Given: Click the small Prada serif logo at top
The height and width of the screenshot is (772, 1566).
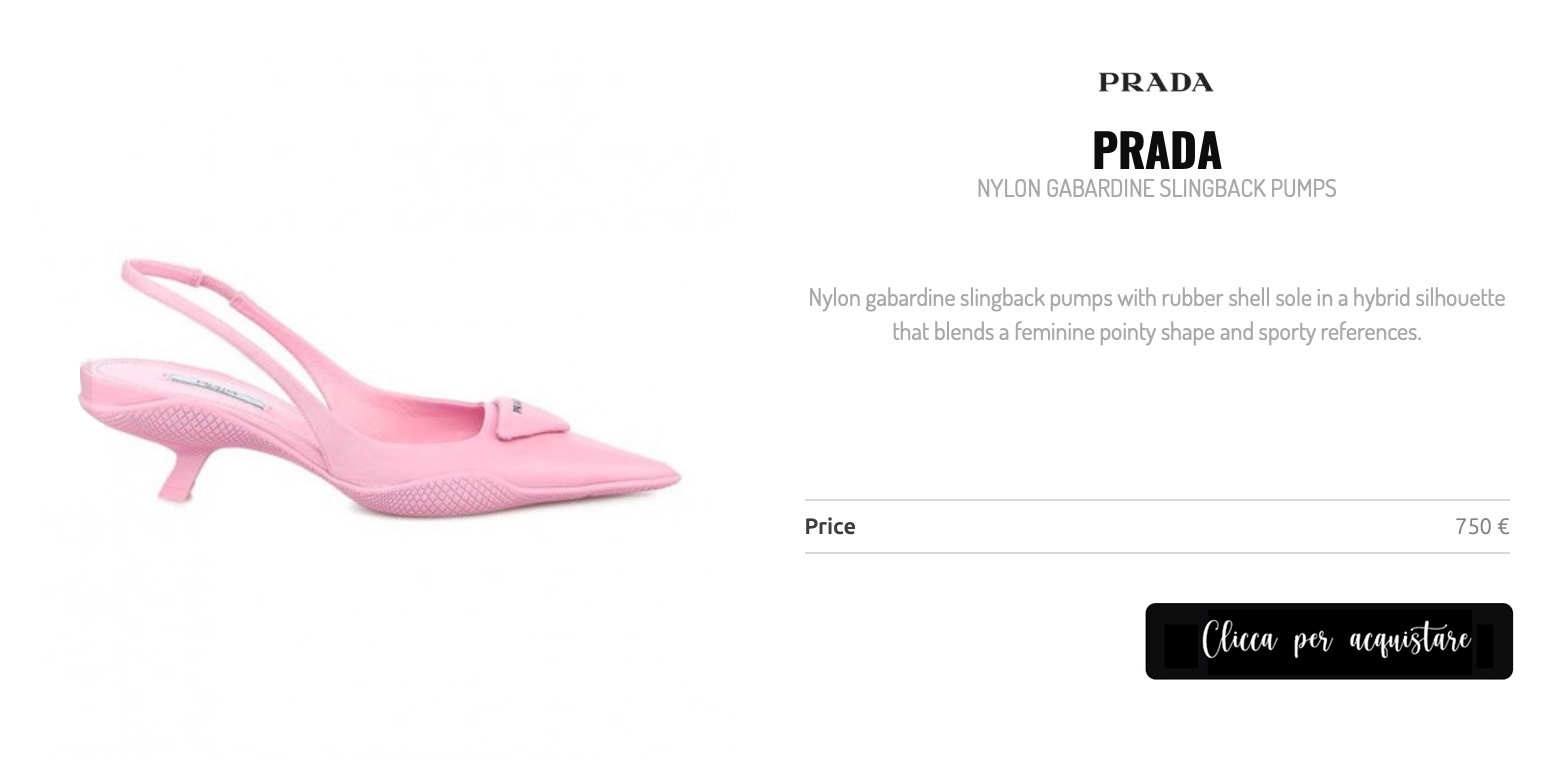Looking at the screenshot, I should tap(1156, 82).
